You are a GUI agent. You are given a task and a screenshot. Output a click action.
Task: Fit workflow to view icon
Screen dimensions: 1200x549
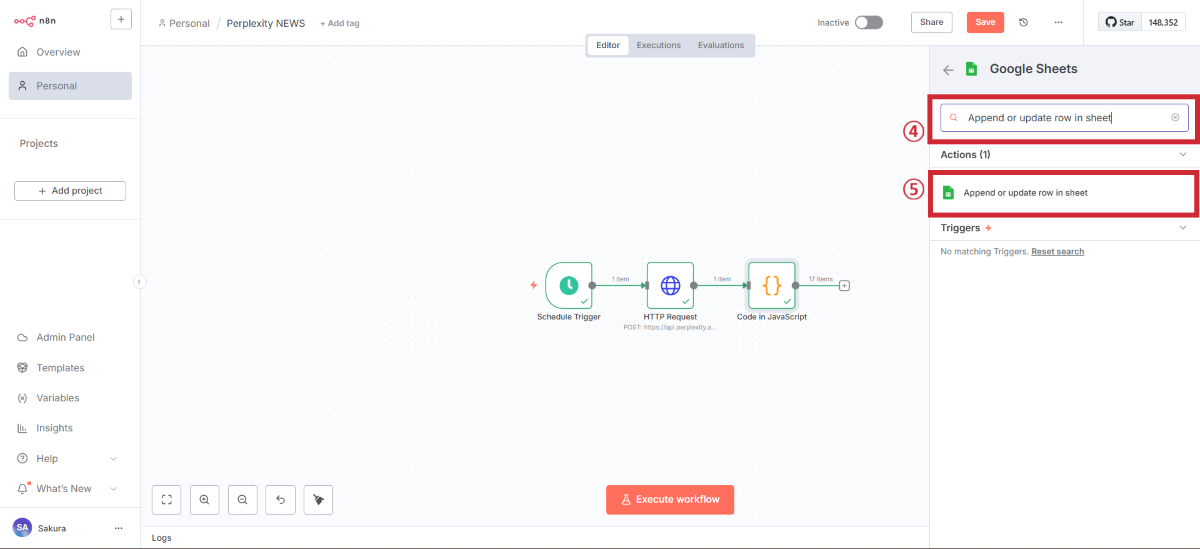pyautogui.click(x=166, y=499)
